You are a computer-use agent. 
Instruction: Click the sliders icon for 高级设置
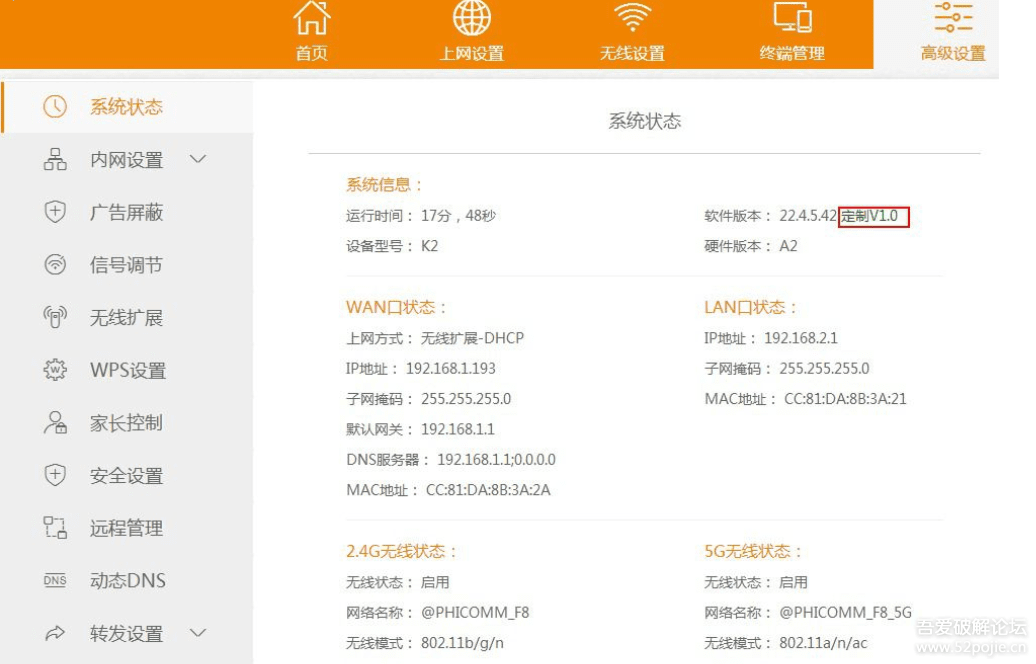(953, 17)
